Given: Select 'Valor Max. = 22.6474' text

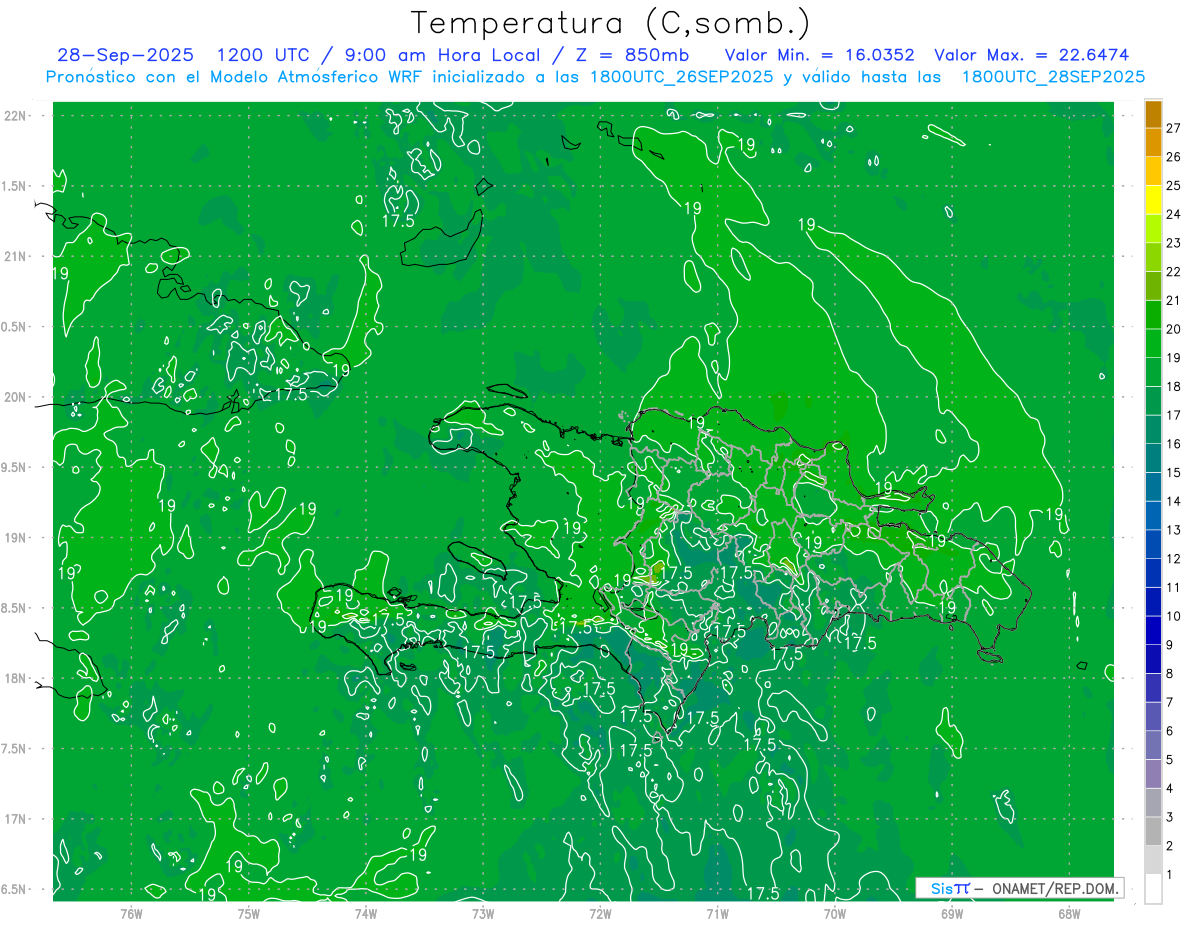Looking at the screenshot, I should 1032,55.
